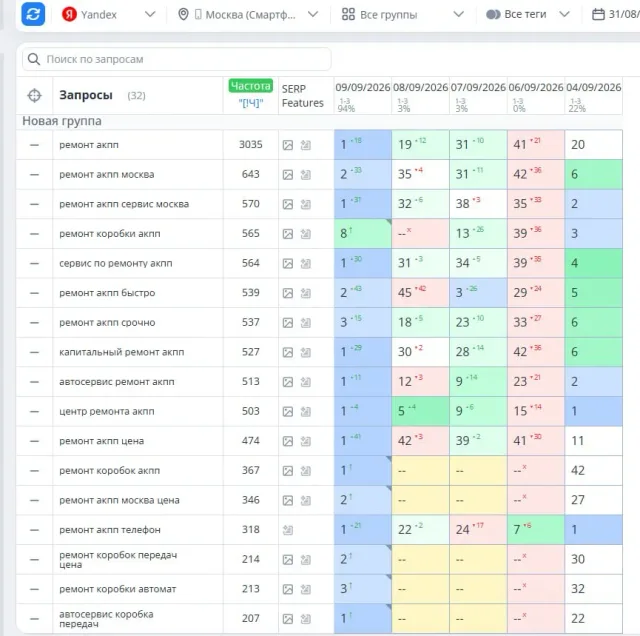Click the image SERP icon for ремонт акпп
Viewport: 640px width, 636px height.
pos(288,145)
